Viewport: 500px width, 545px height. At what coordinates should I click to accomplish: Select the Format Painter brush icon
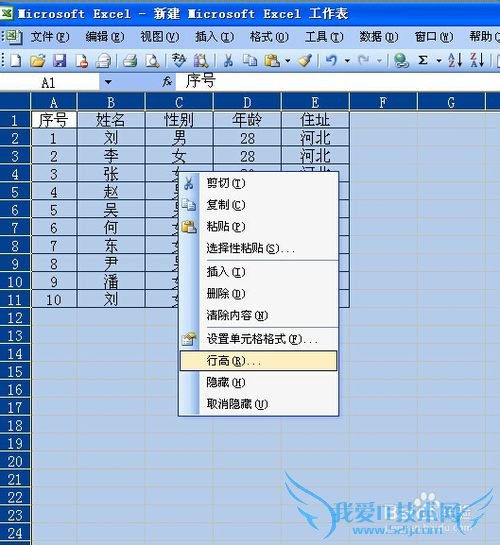pos(305,61)
